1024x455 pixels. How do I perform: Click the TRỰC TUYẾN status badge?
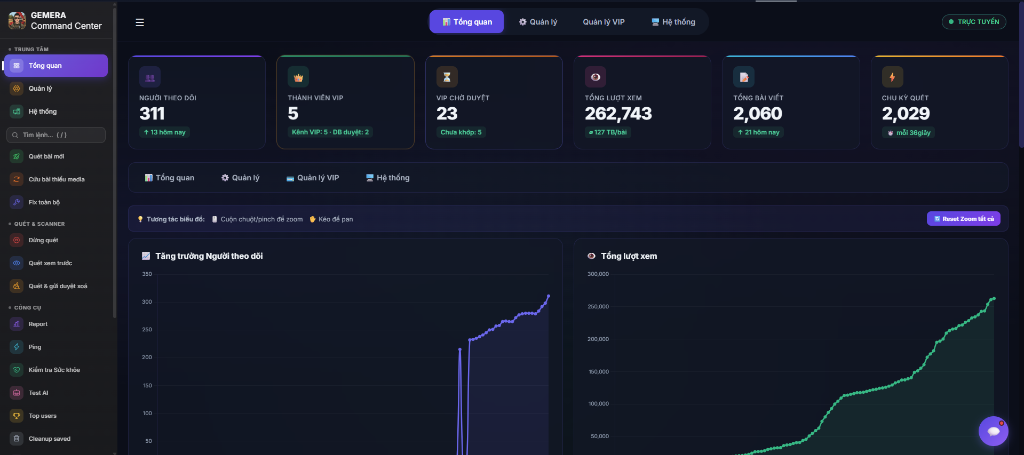974,22
